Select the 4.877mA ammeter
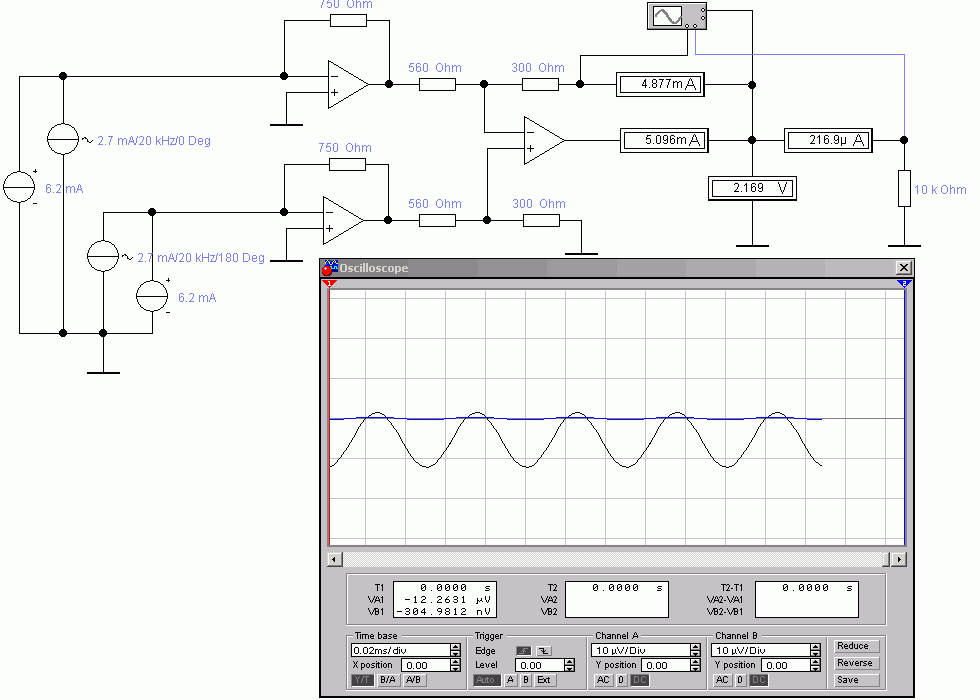 [659, 85]
